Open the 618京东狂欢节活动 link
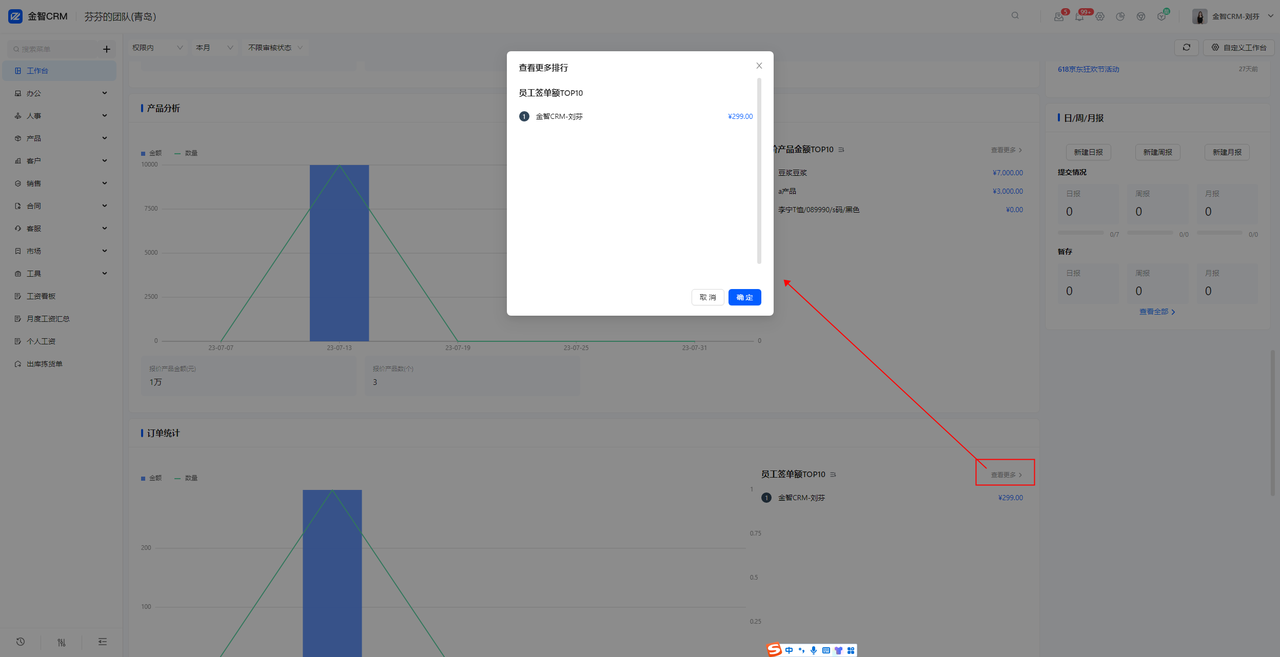The width and height of the screenshot is (1280, 657). (x=1089, y=69)
